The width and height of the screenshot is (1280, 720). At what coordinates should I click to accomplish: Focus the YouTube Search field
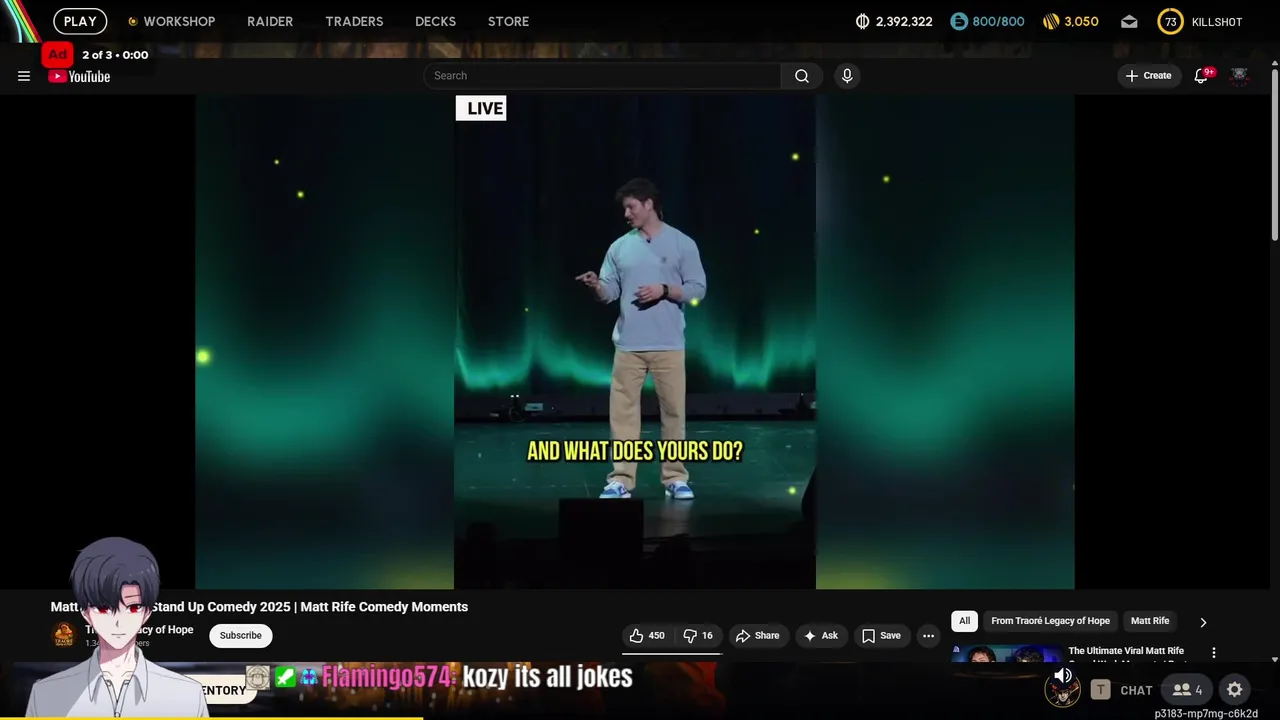603,76
